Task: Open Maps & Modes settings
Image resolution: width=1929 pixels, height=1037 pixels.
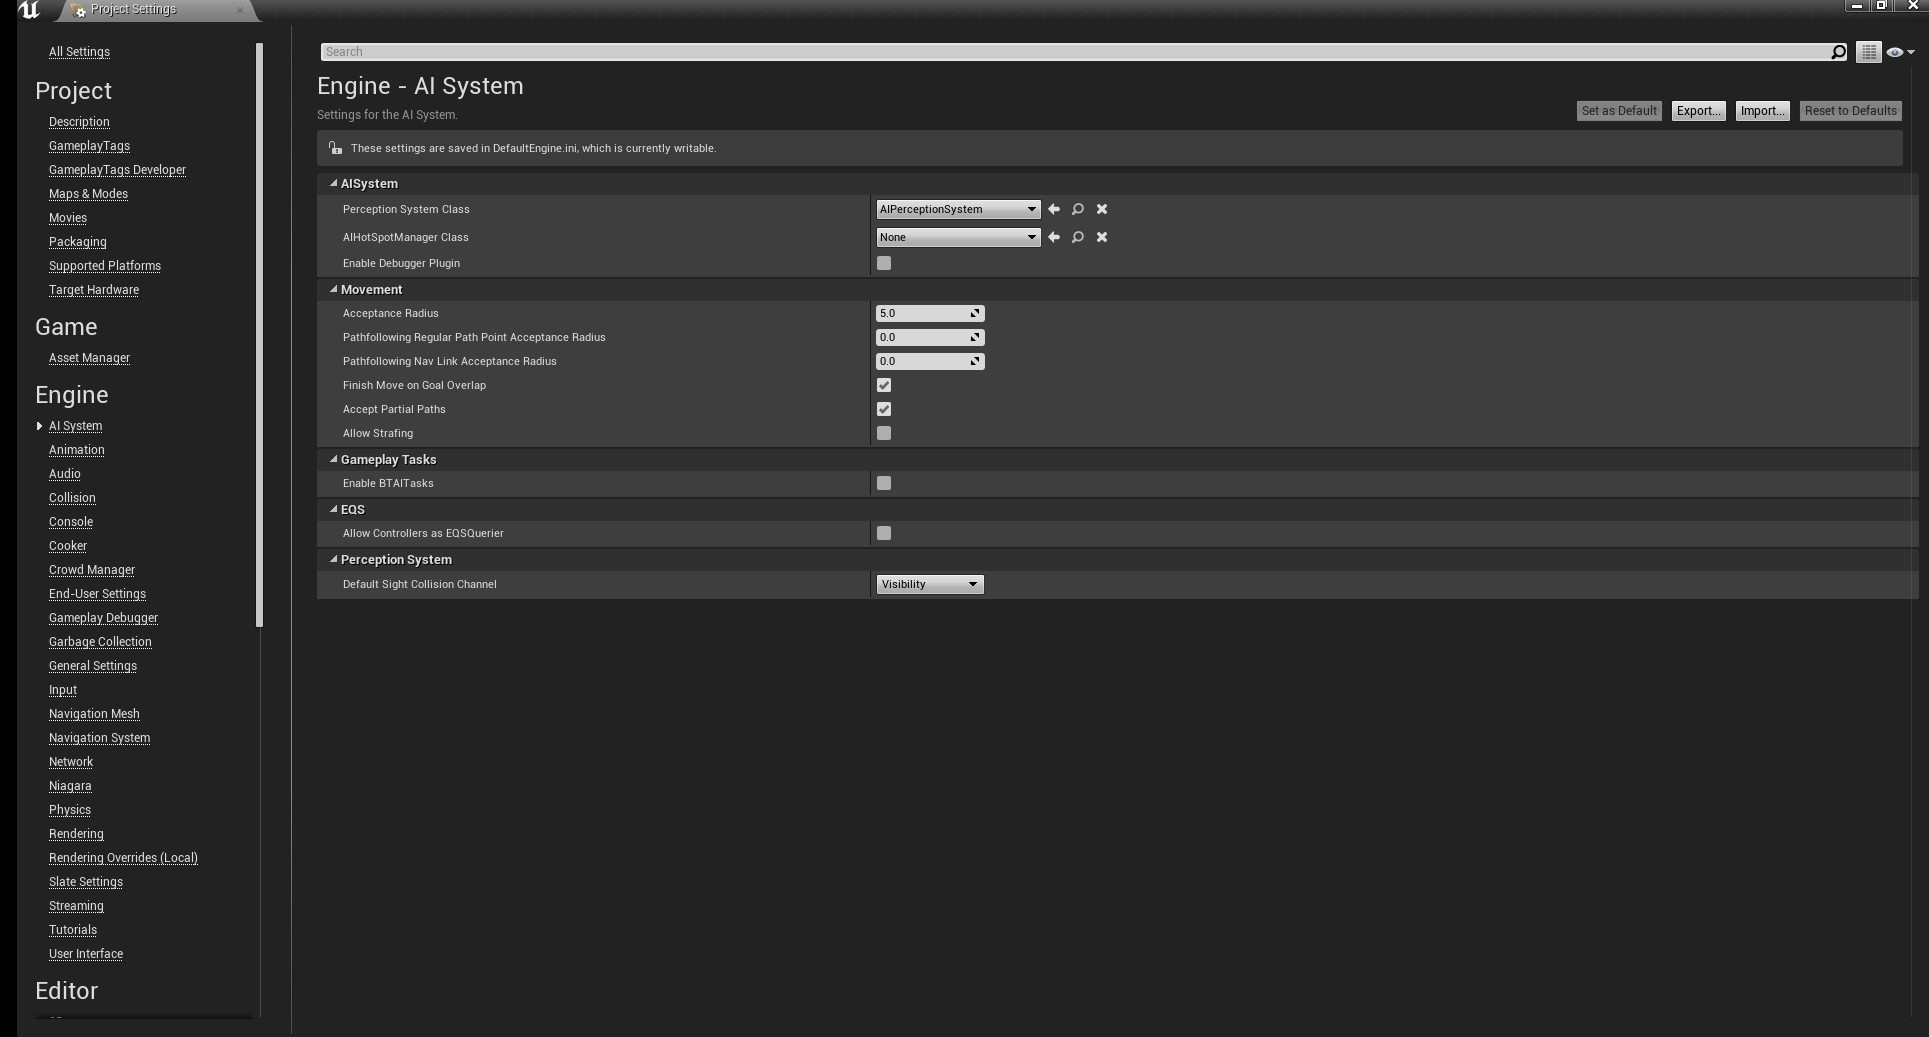Action: click(88, 194)
